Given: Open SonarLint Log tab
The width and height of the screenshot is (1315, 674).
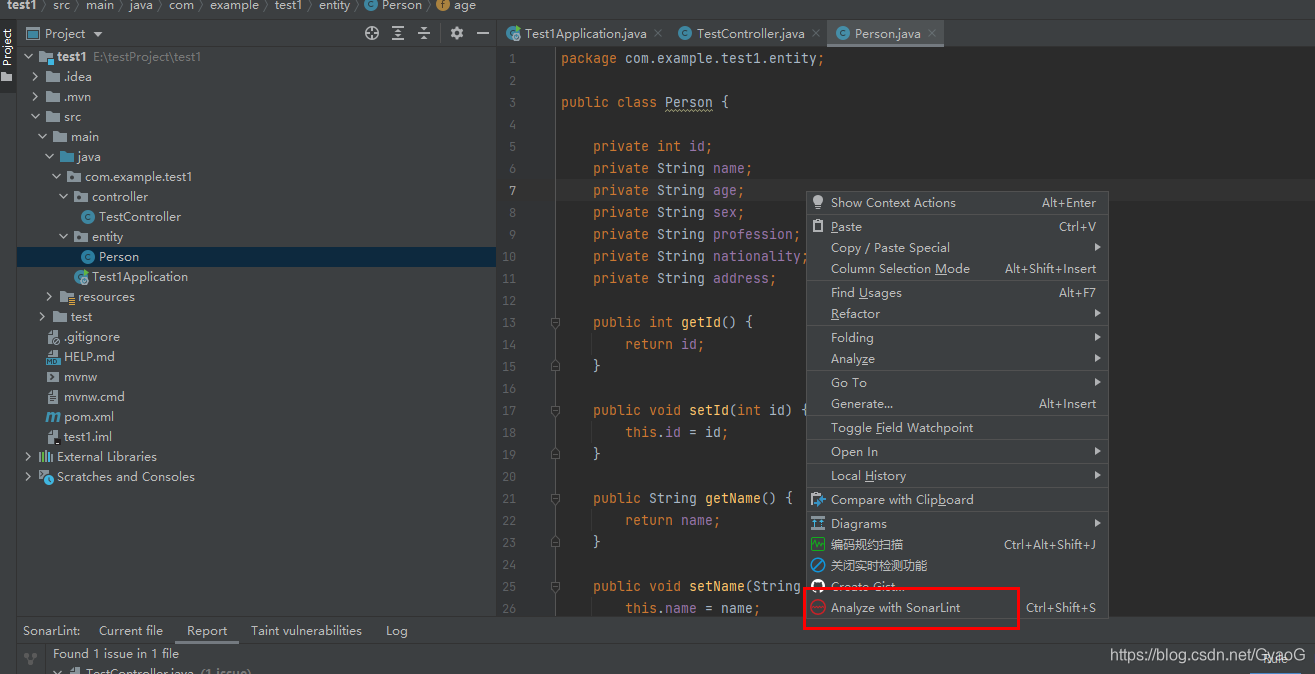Looking at the screenshot, I should coord(397,631).
